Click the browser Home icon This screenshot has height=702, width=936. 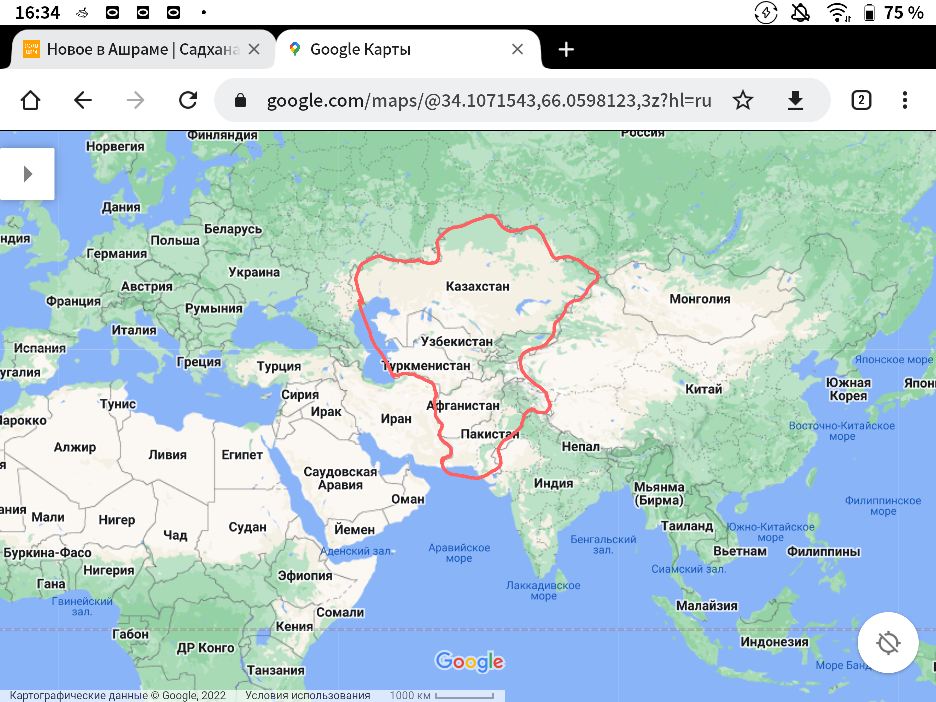(x=30, y=100)
